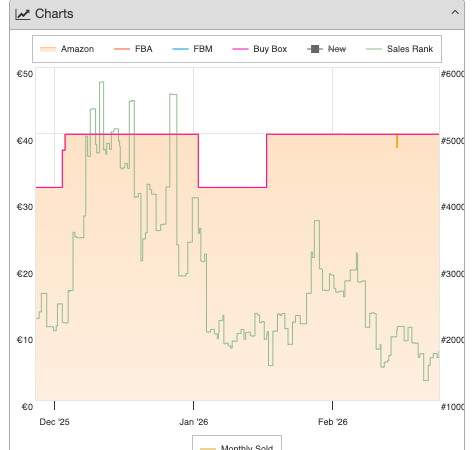
Task: Toggle the Amazon legend series
Action: (67, 49)
